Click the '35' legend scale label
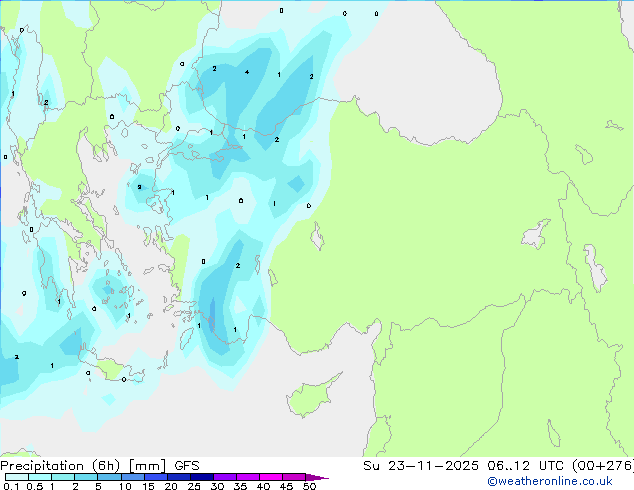The height and width of the screenshot is (490, 634). pos(240,486)
